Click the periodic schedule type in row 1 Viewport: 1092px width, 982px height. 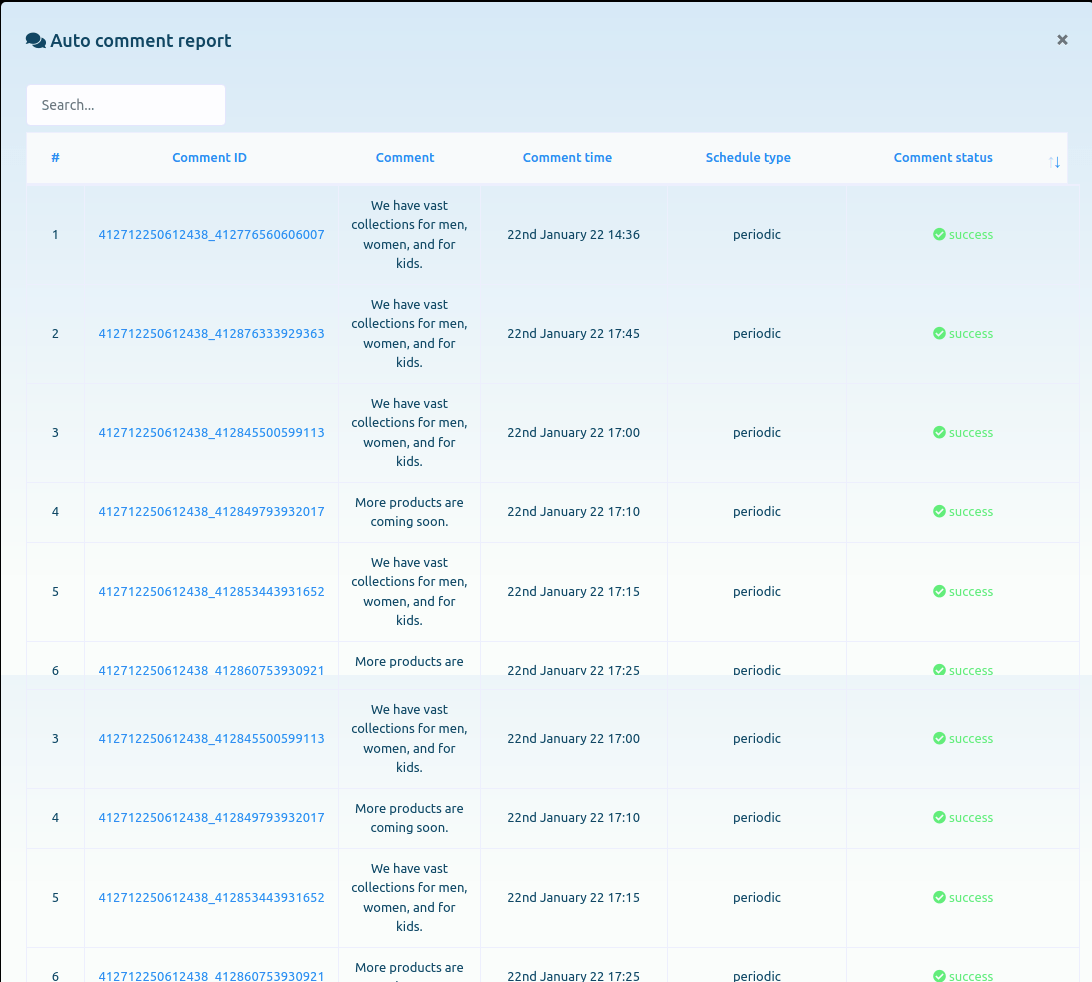[x=756, y=235]
